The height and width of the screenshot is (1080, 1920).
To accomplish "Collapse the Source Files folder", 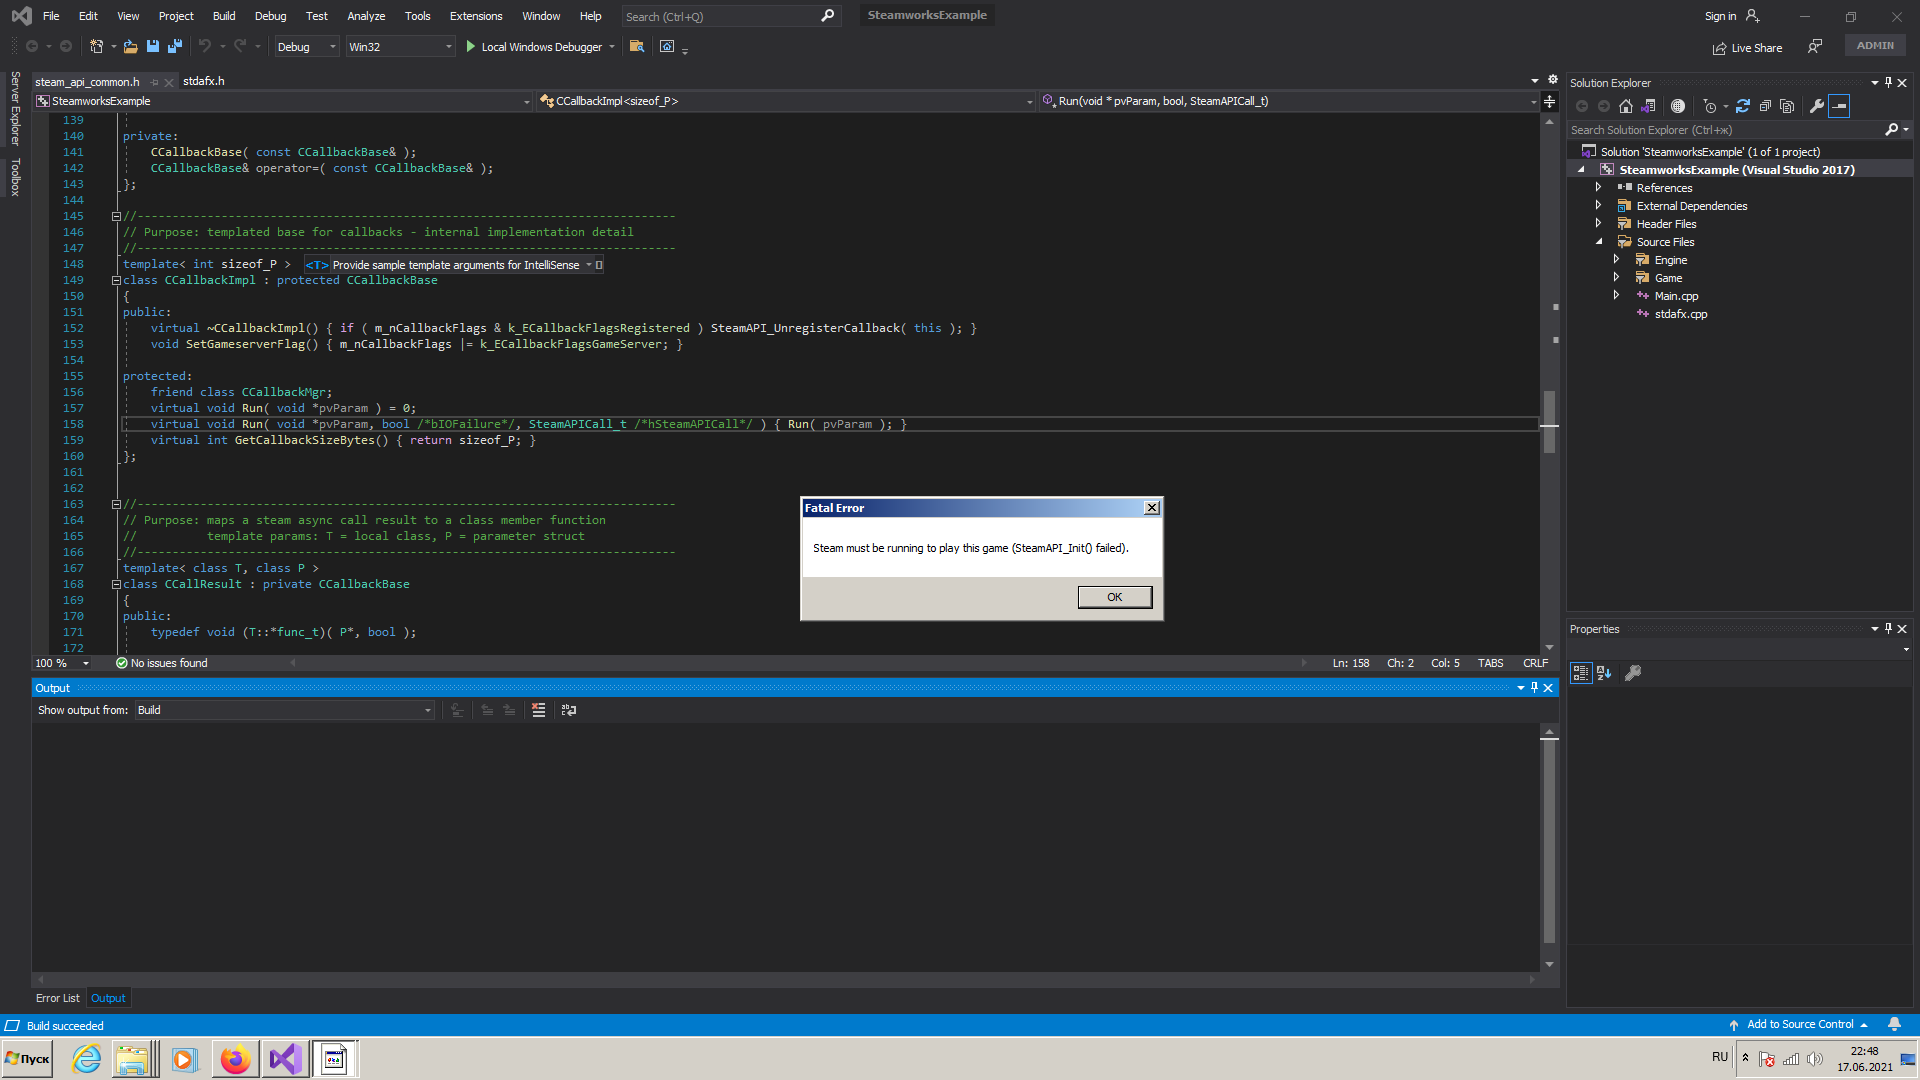I will click(1598, 241).
